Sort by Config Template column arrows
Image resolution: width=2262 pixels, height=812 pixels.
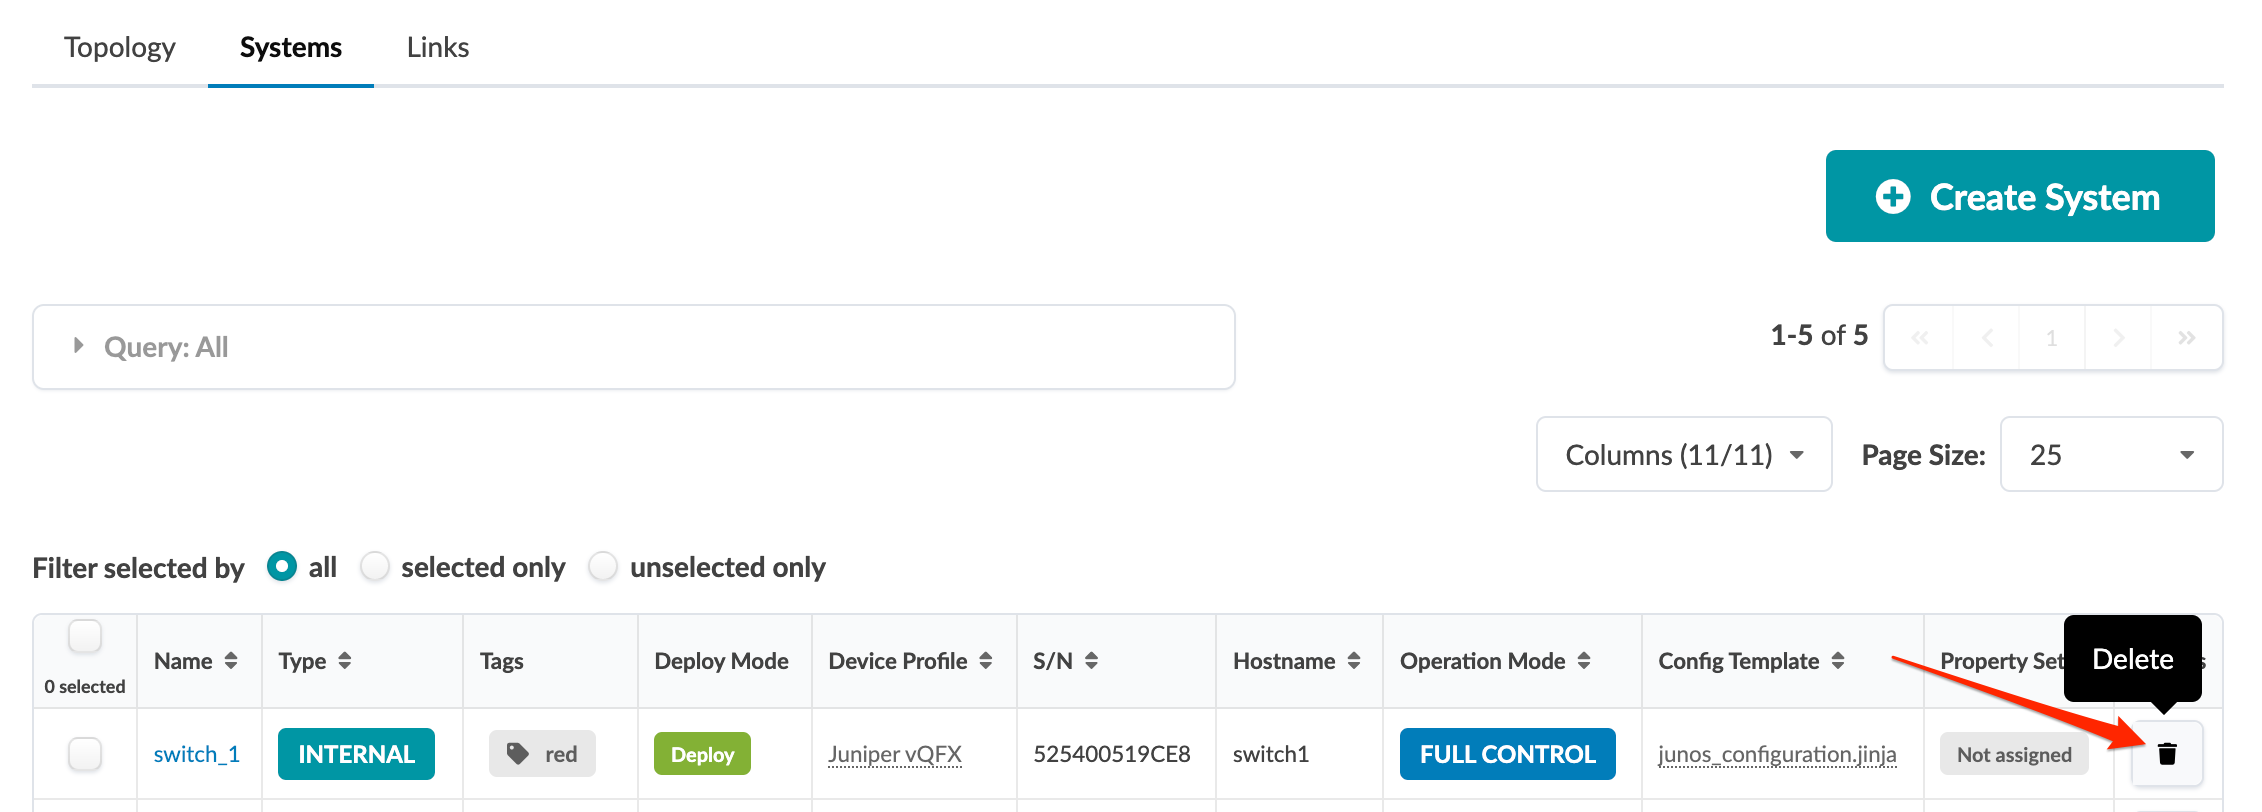click(x=1838, y=661)
